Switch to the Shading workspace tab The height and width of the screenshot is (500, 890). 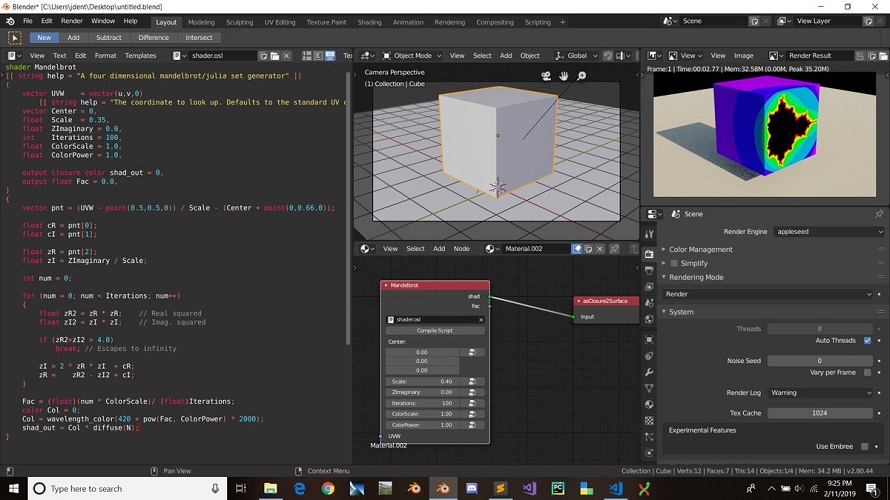pos(370,22)
